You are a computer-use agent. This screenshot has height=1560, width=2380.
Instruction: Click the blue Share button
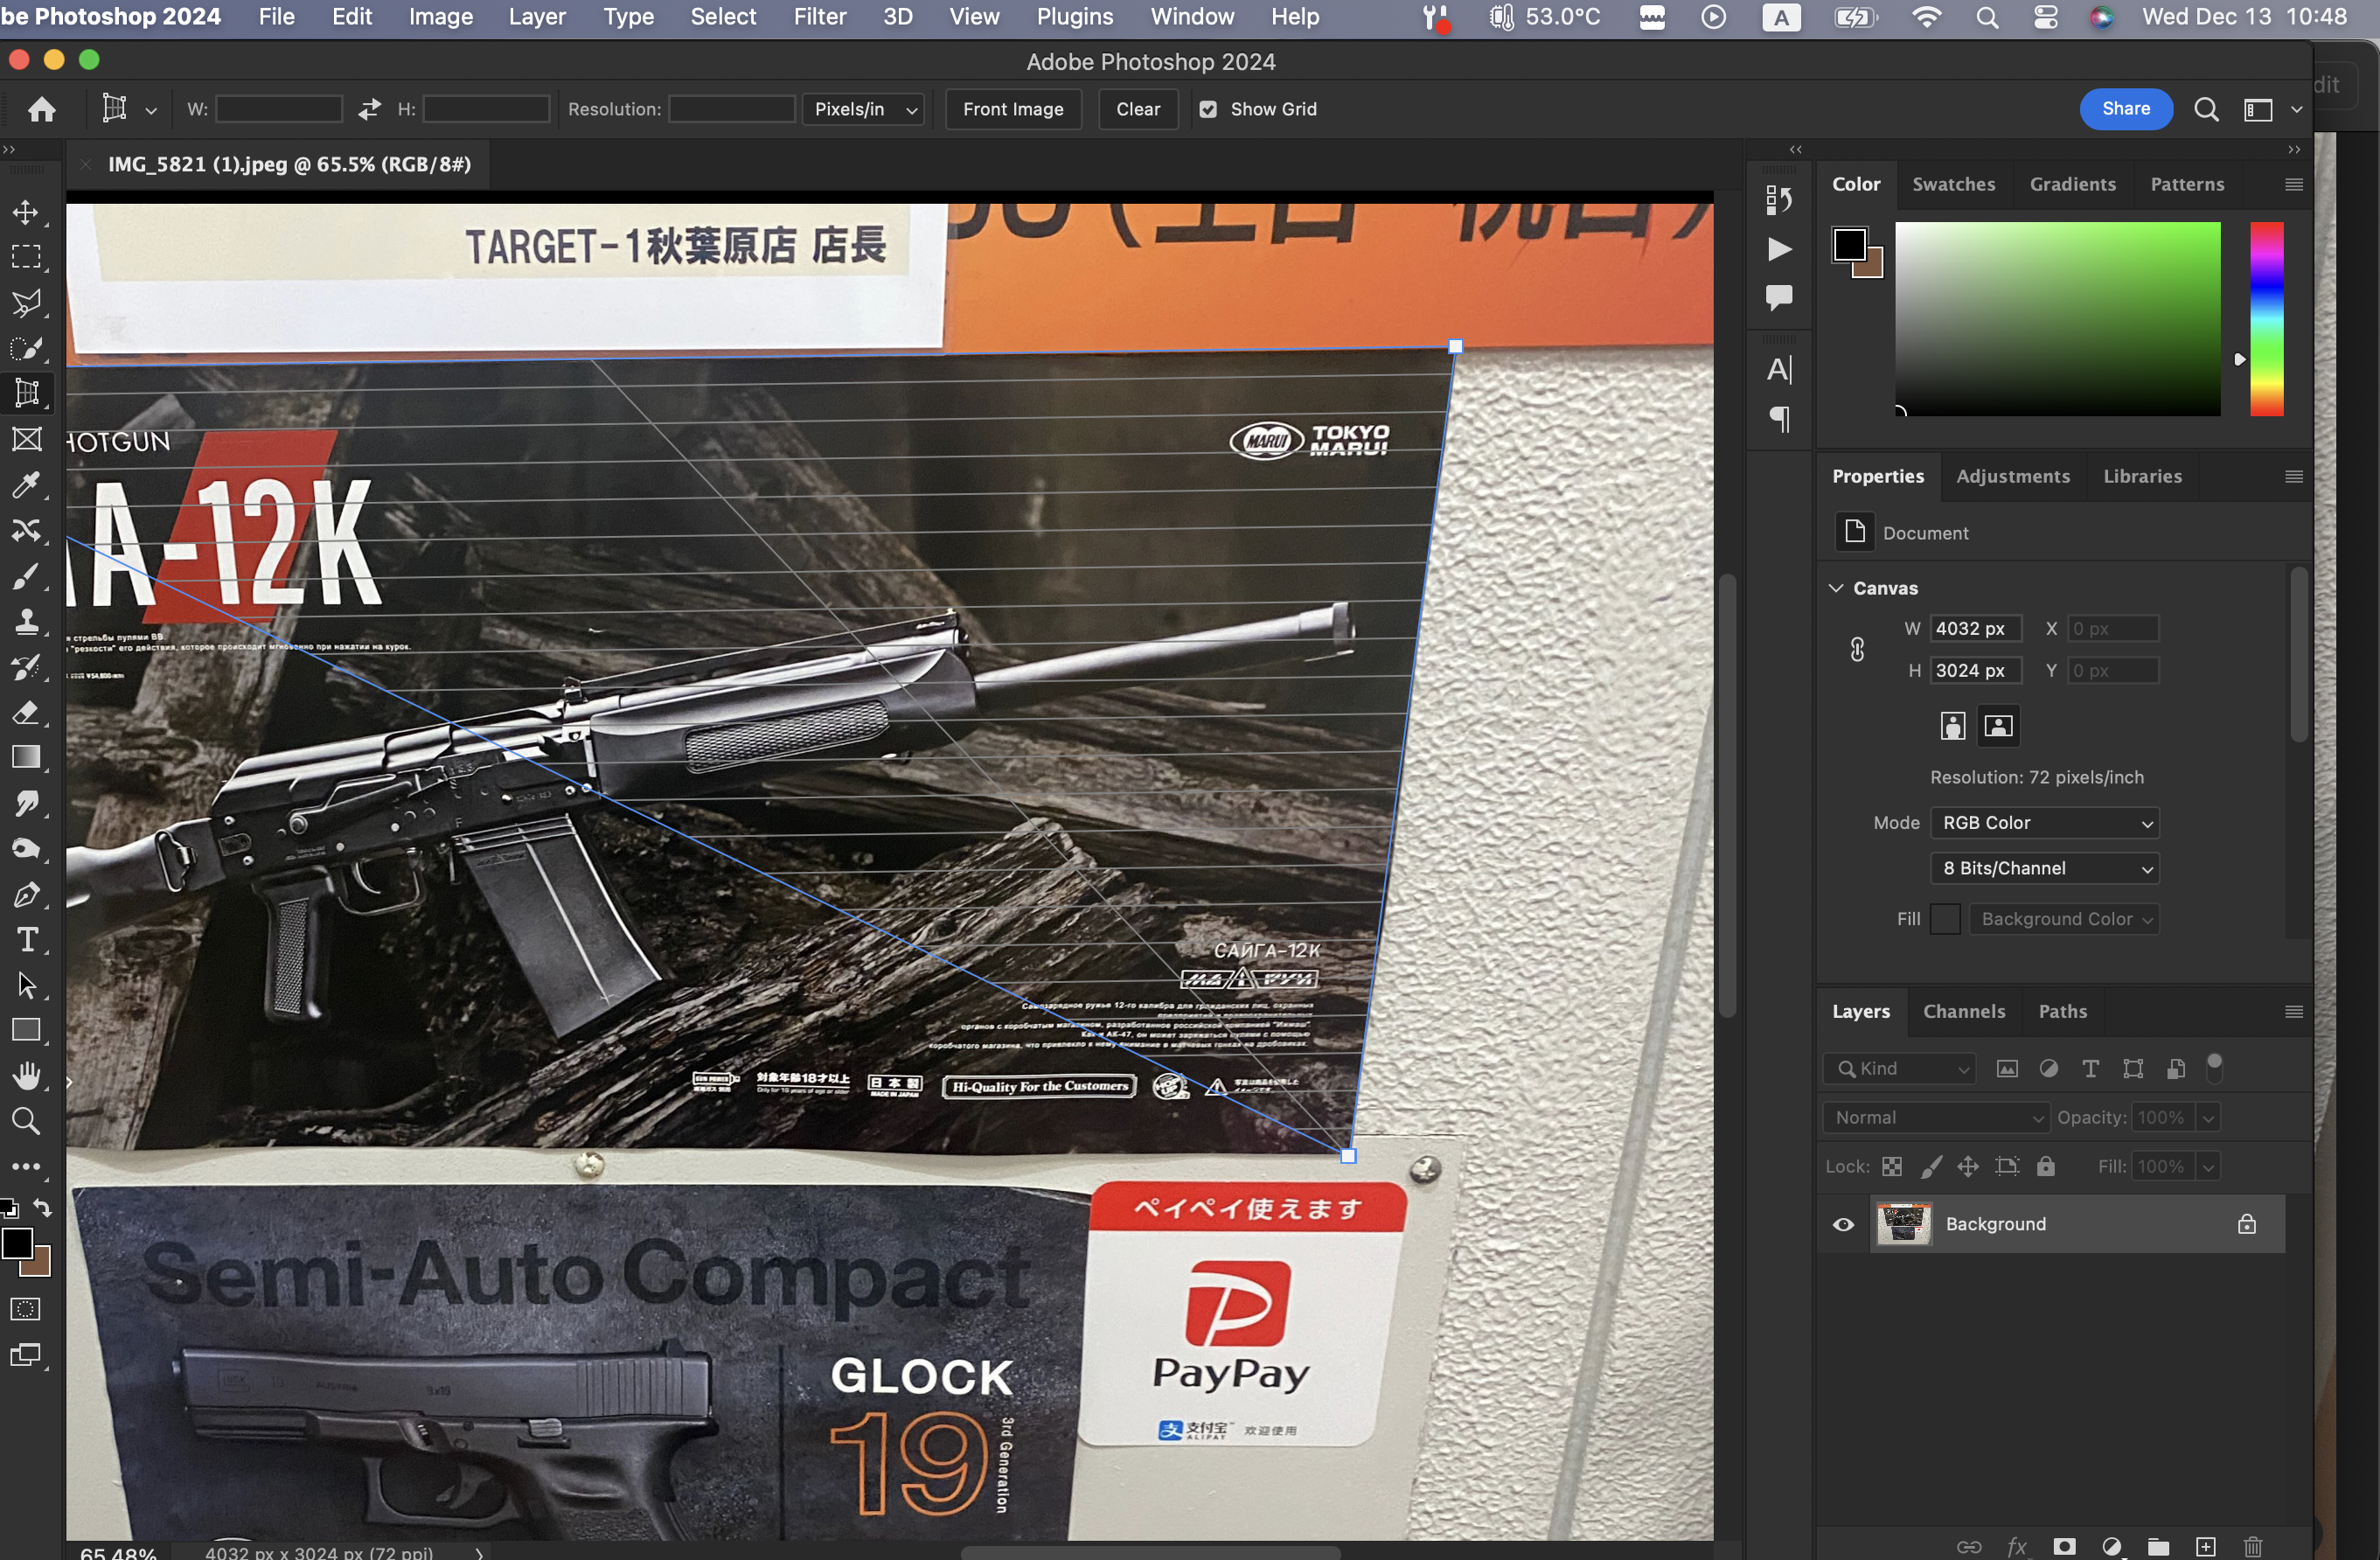(x=2125, y=109)
